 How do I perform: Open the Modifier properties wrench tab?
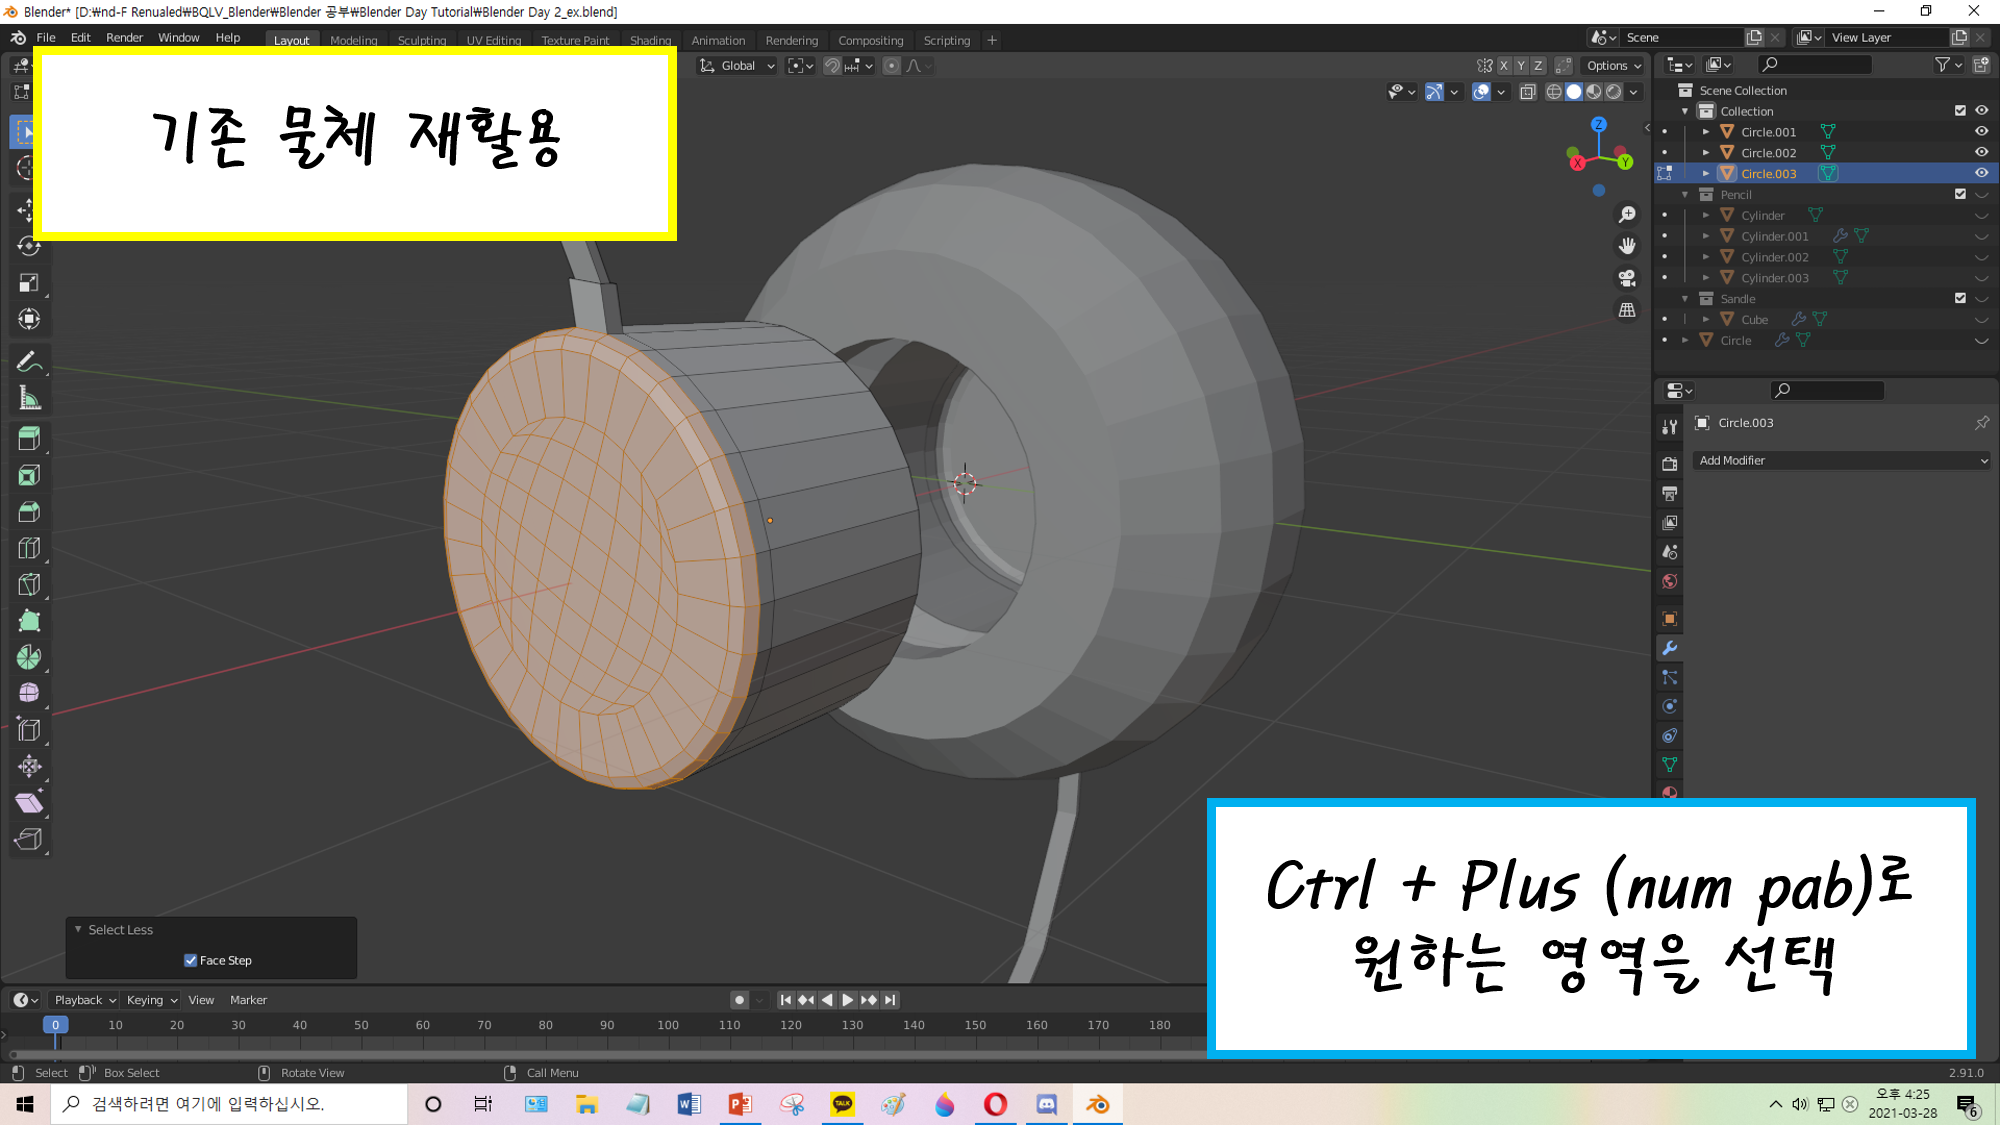coord(1669,648)
